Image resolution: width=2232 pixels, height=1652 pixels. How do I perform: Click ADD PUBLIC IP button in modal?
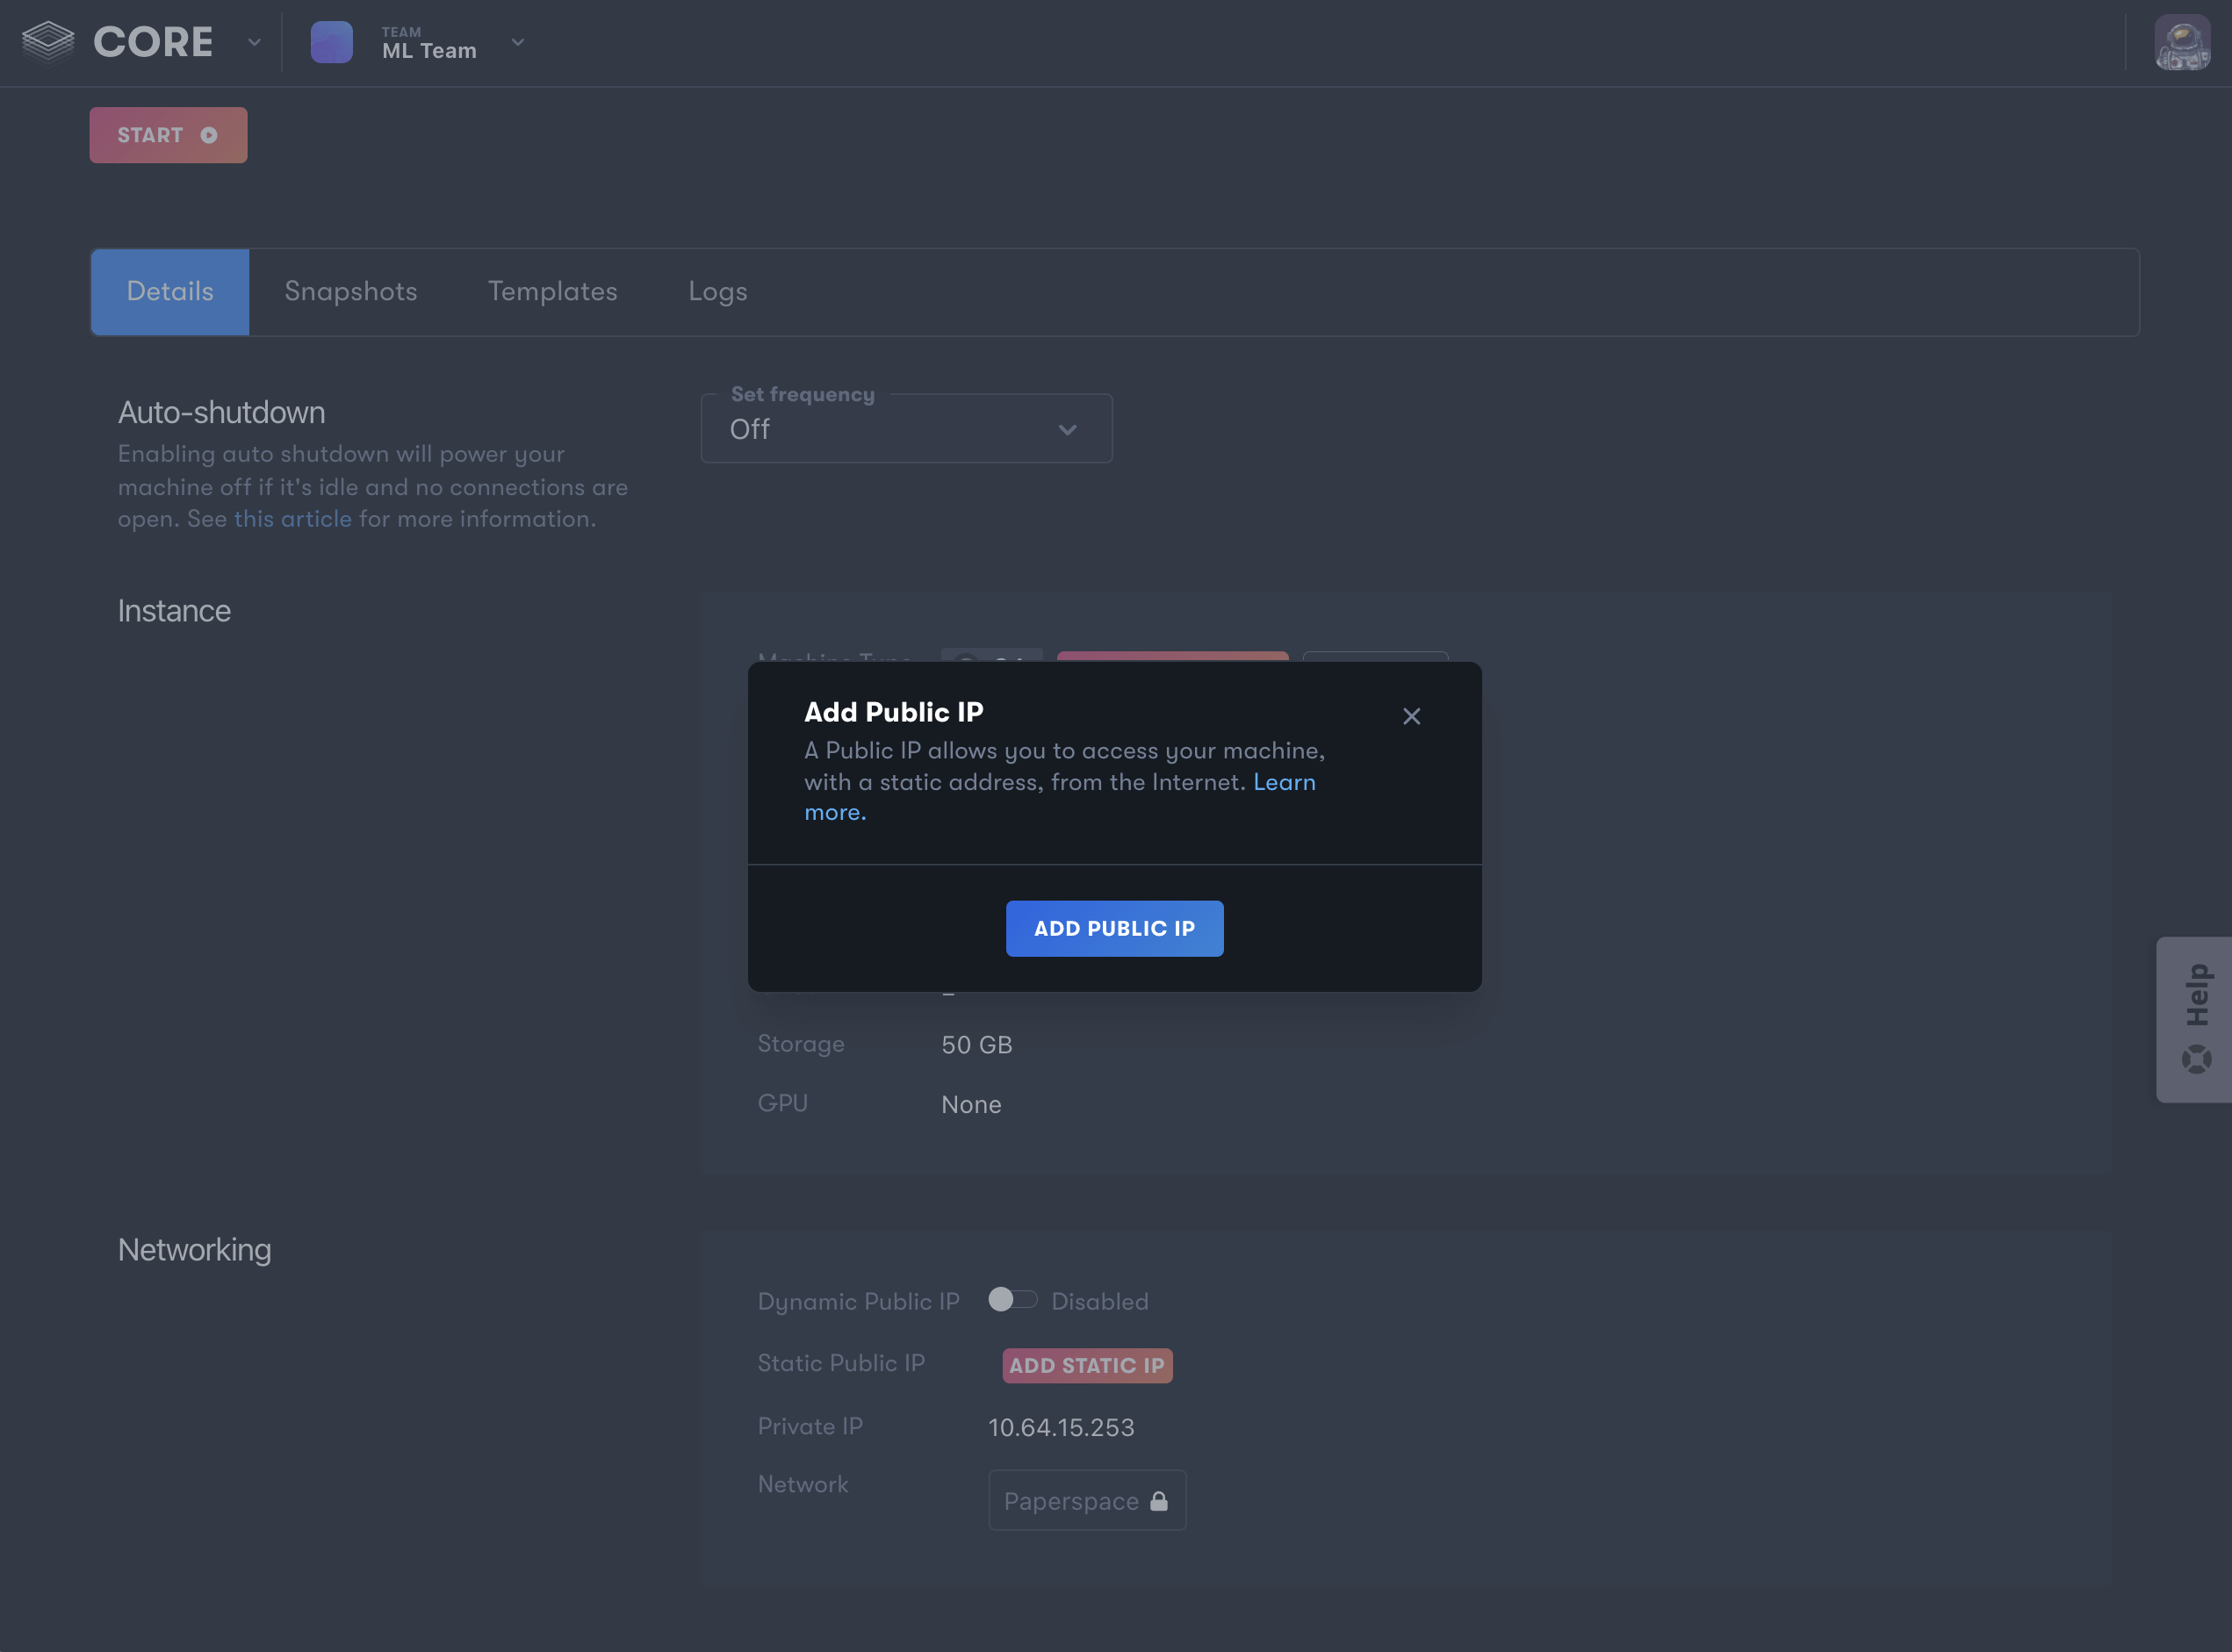[x=1112, y=927]
